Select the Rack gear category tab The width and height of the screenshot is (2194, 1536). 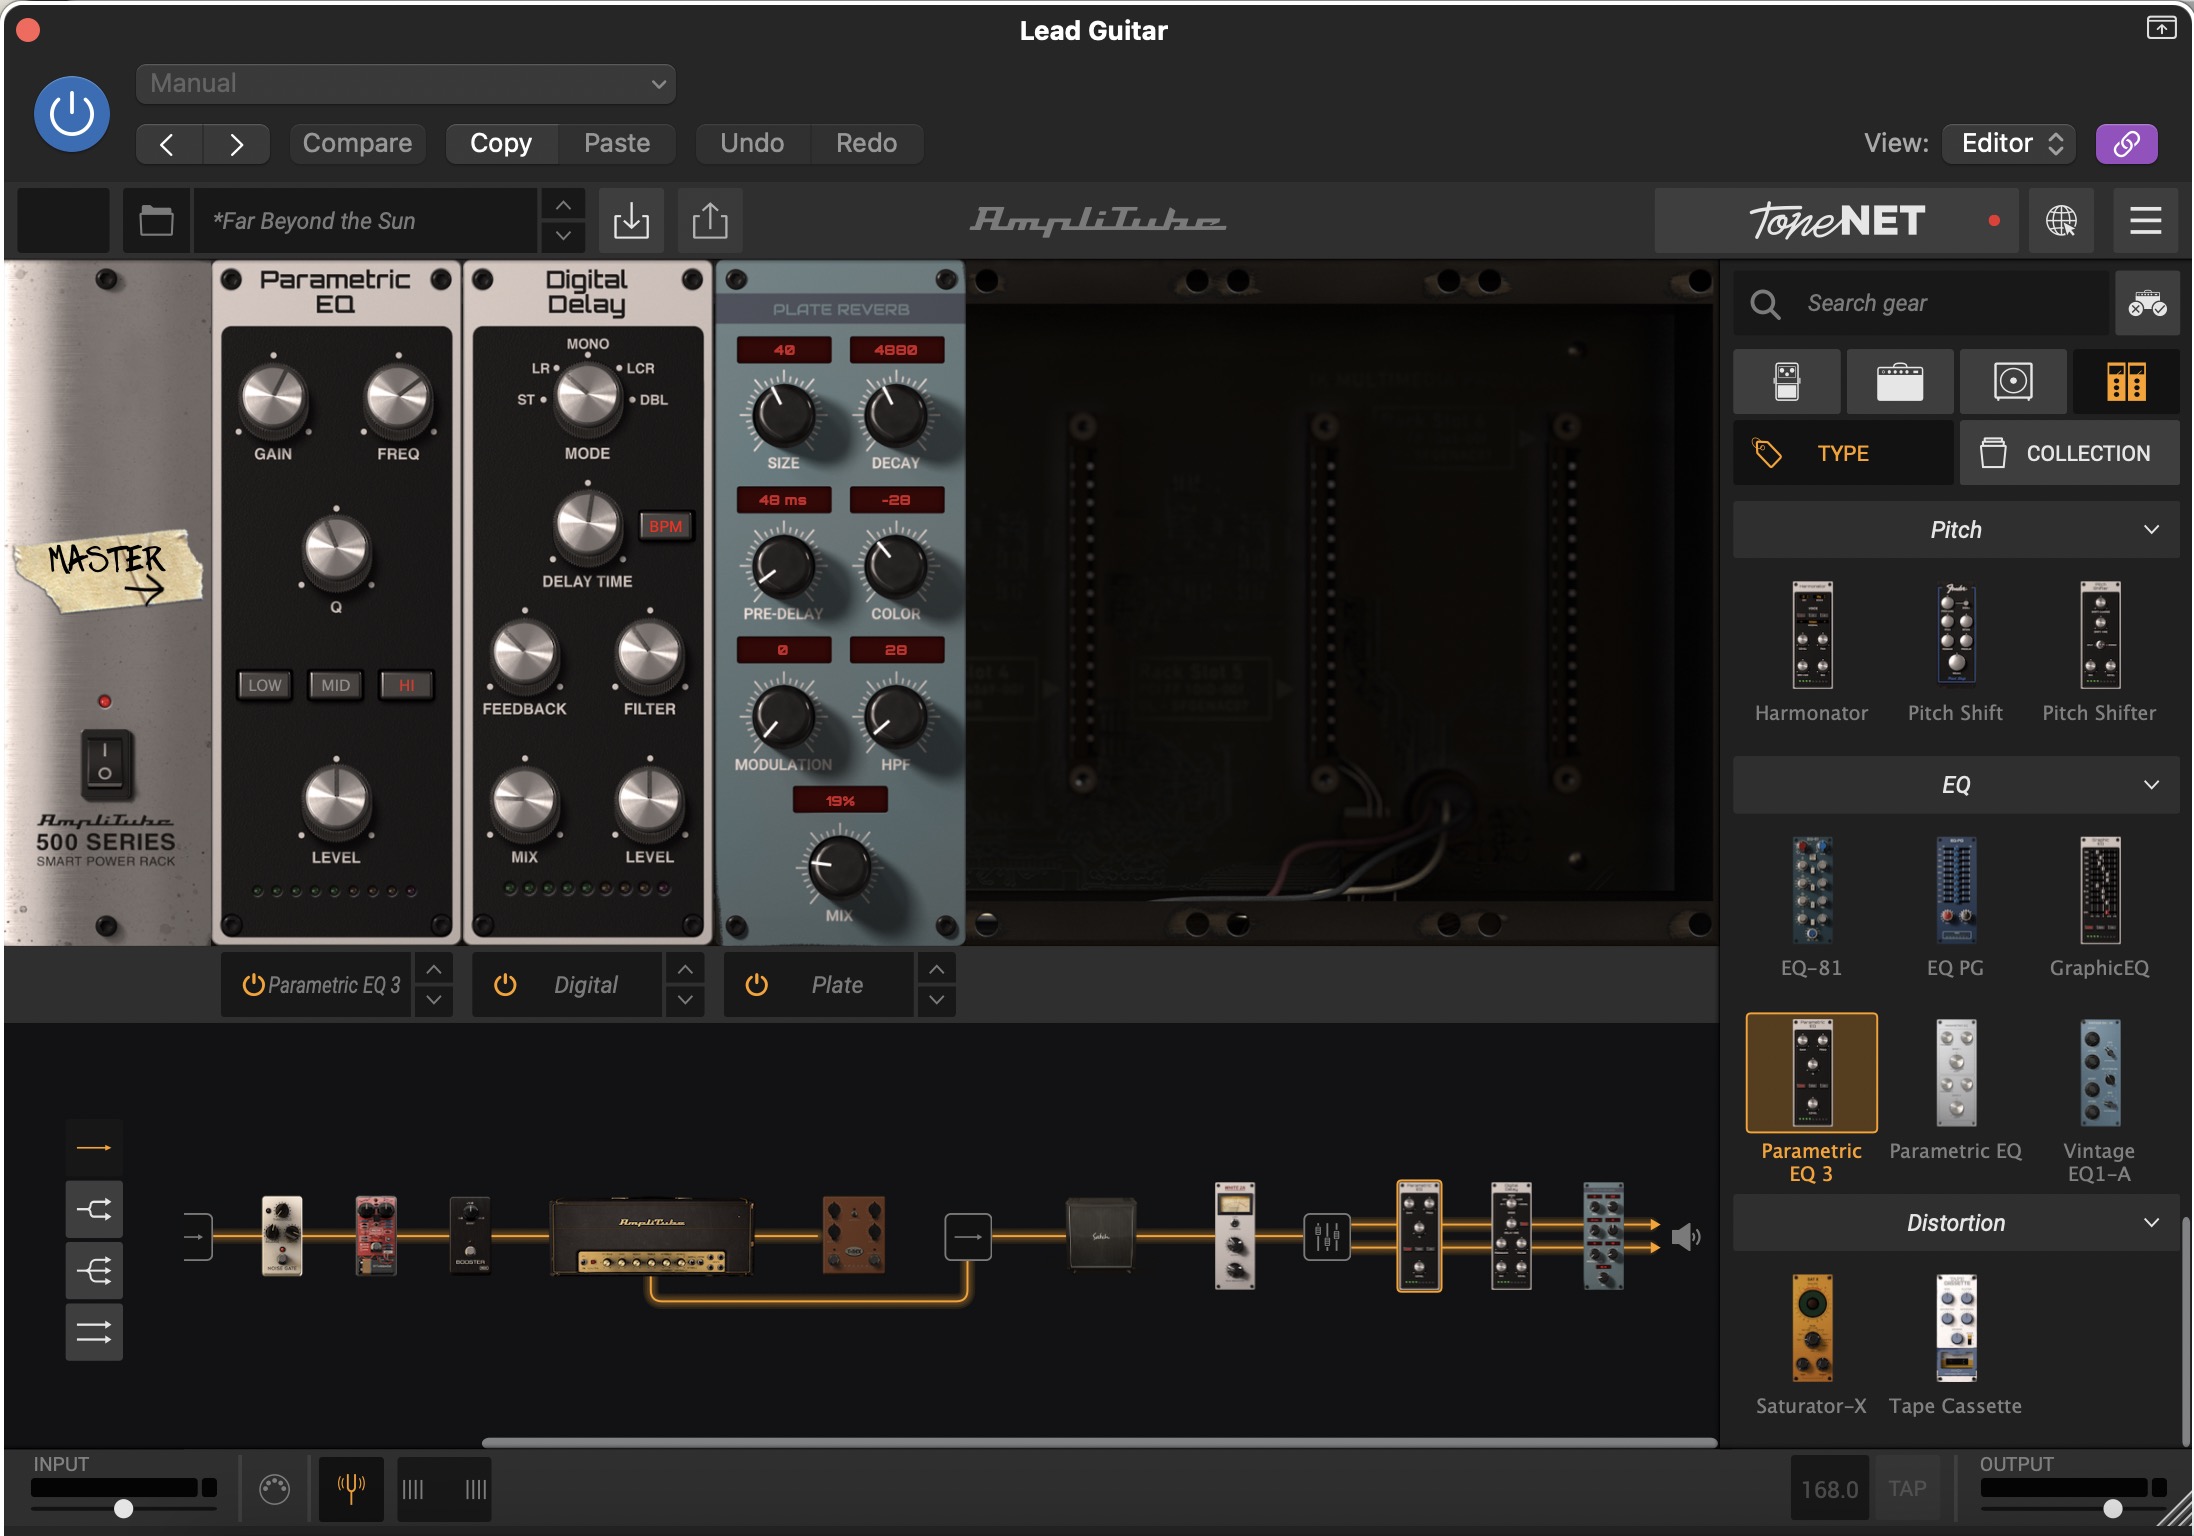click(x=2126, y=382)
